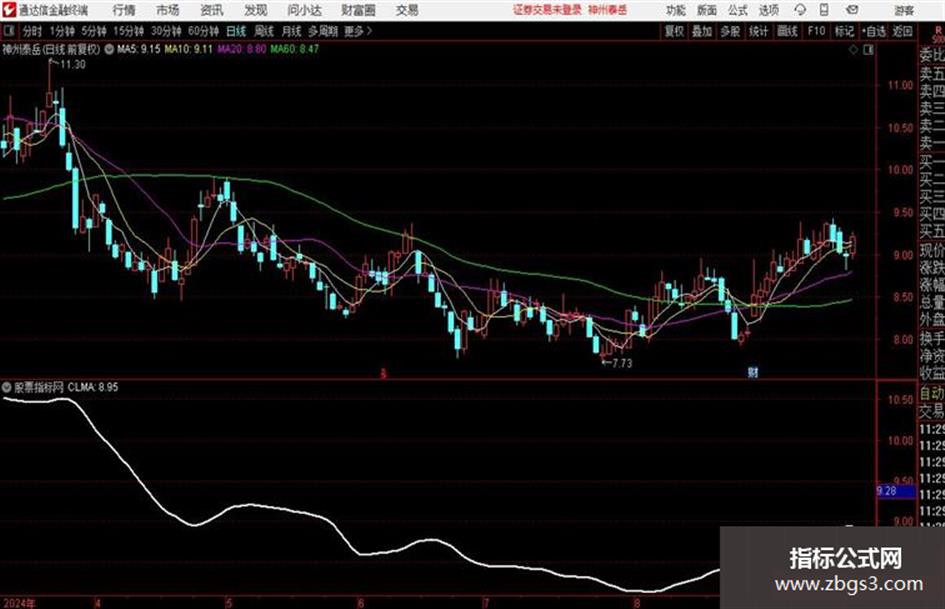
Task: Click the 游客 guest account label
Action: click(x=904, y=10)
